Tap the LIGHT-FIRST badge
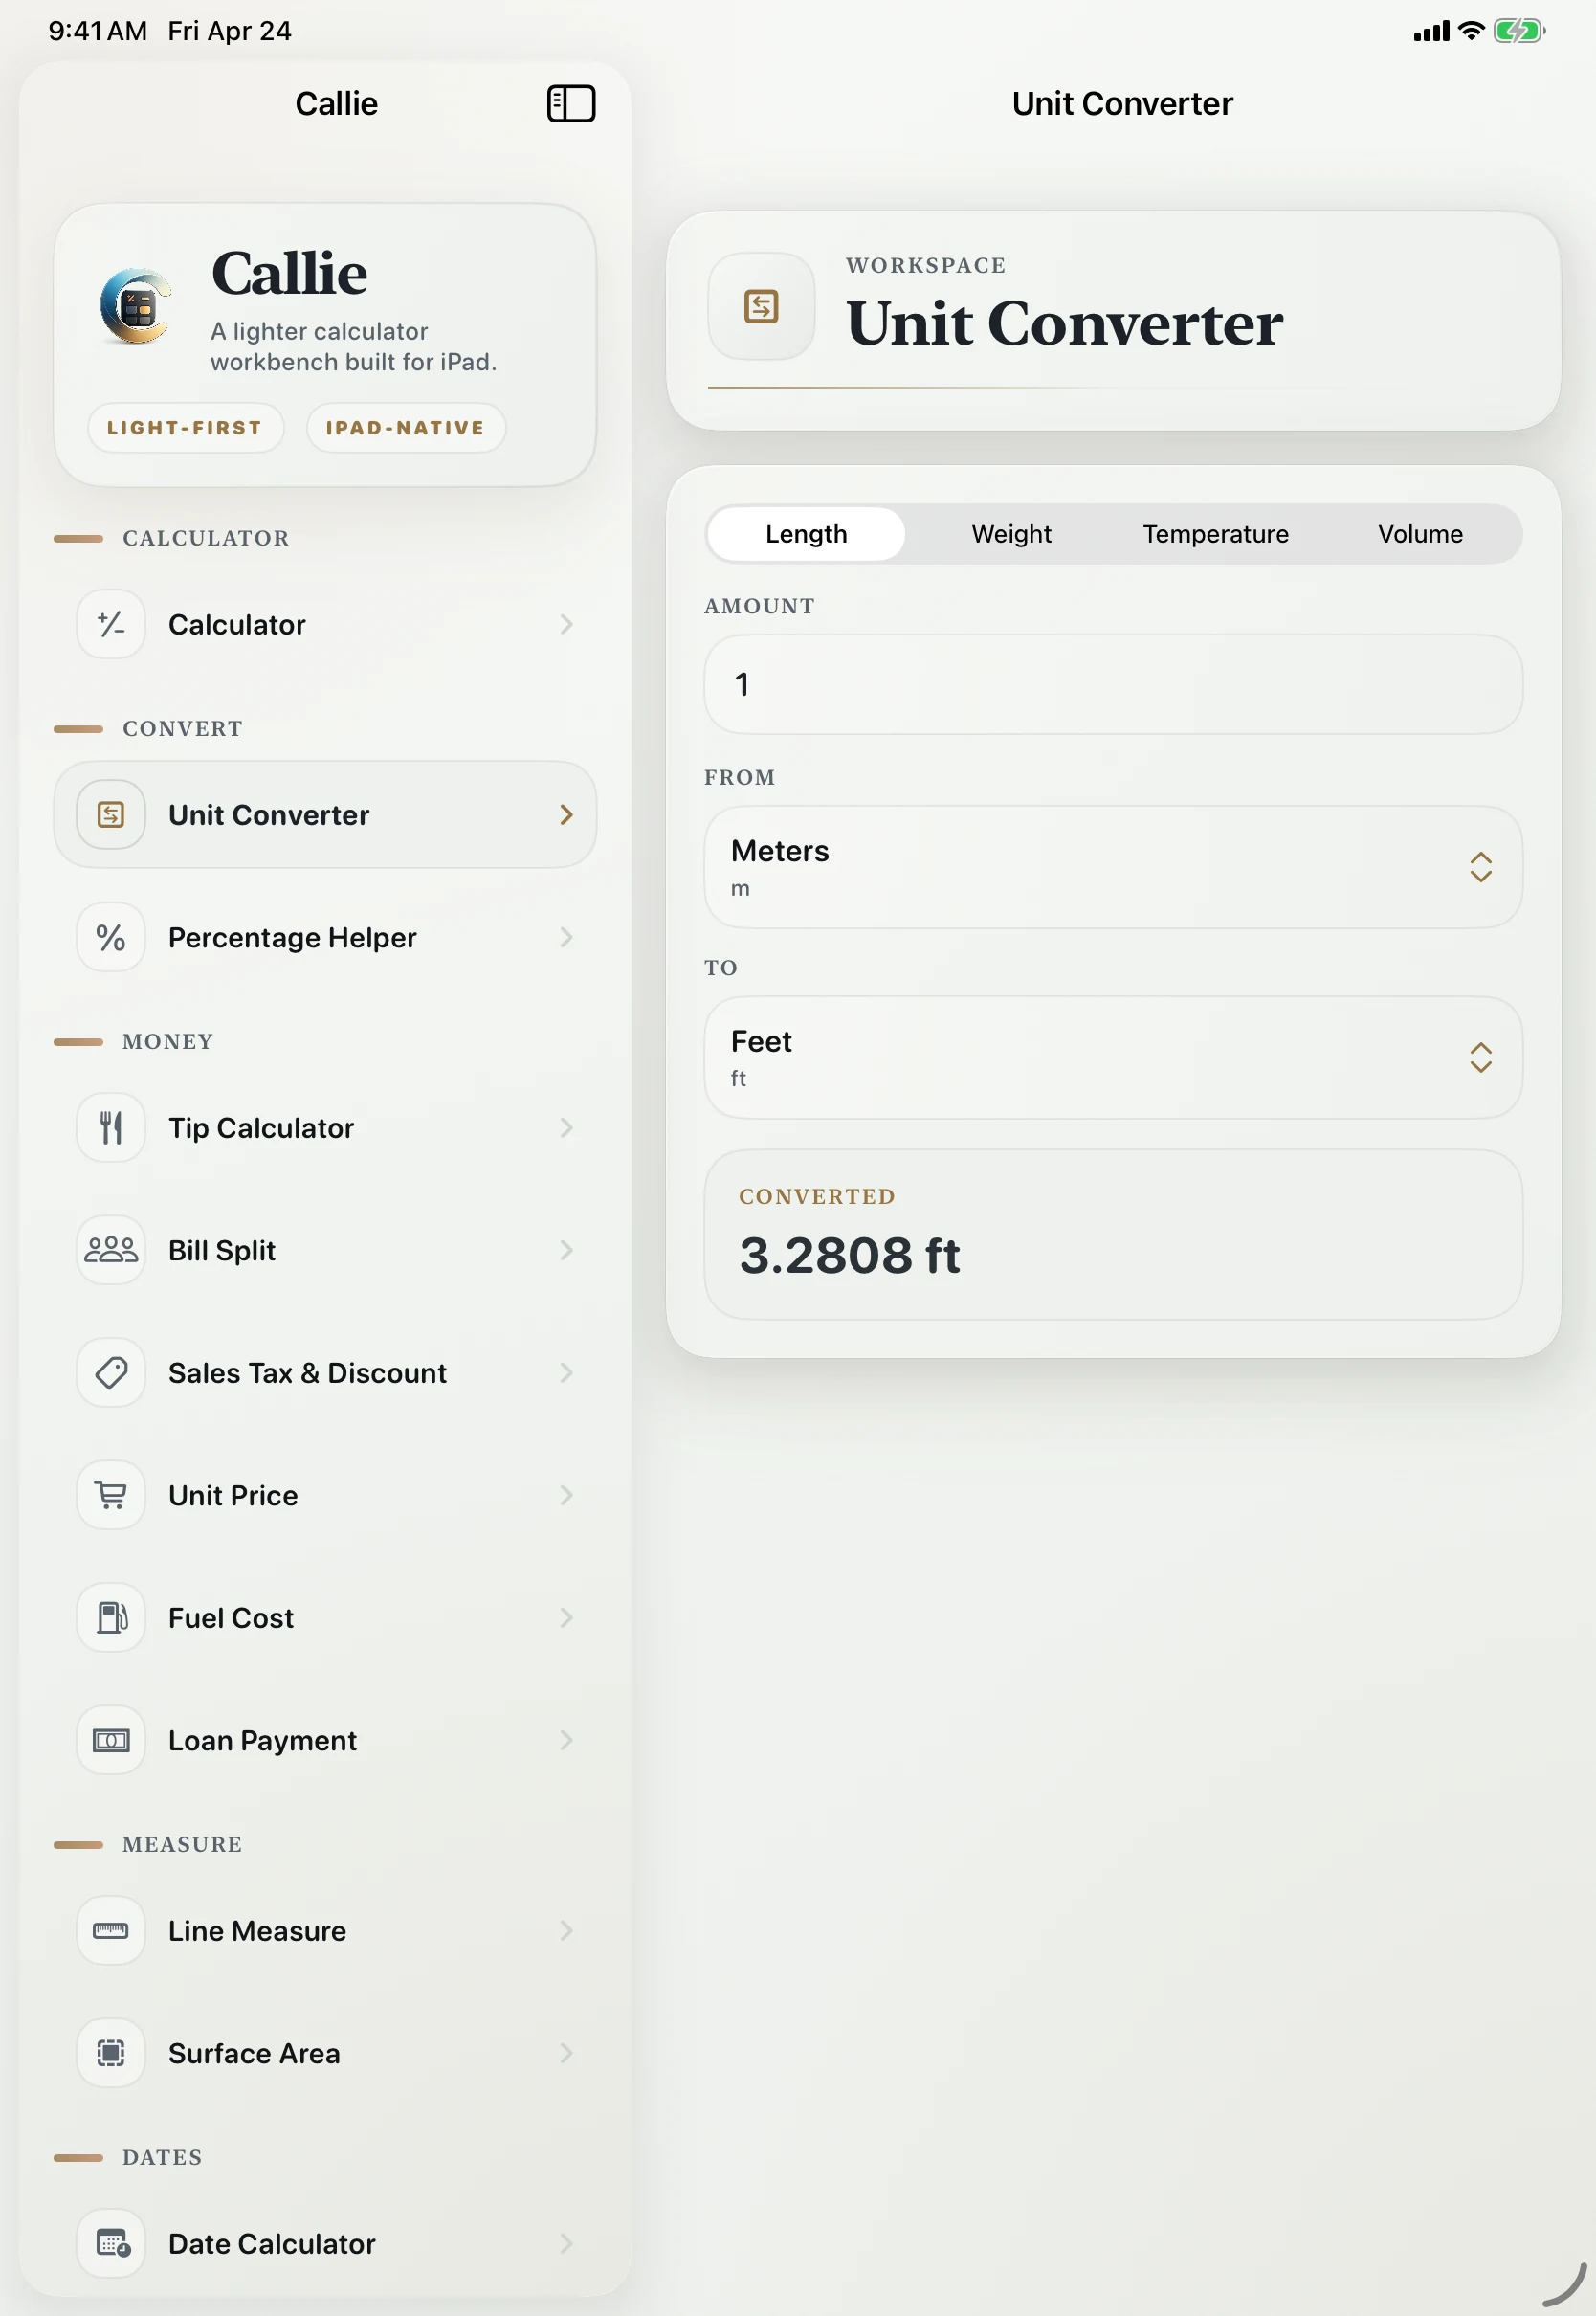Screen dimensions: 1596x2316 point(185,428)
